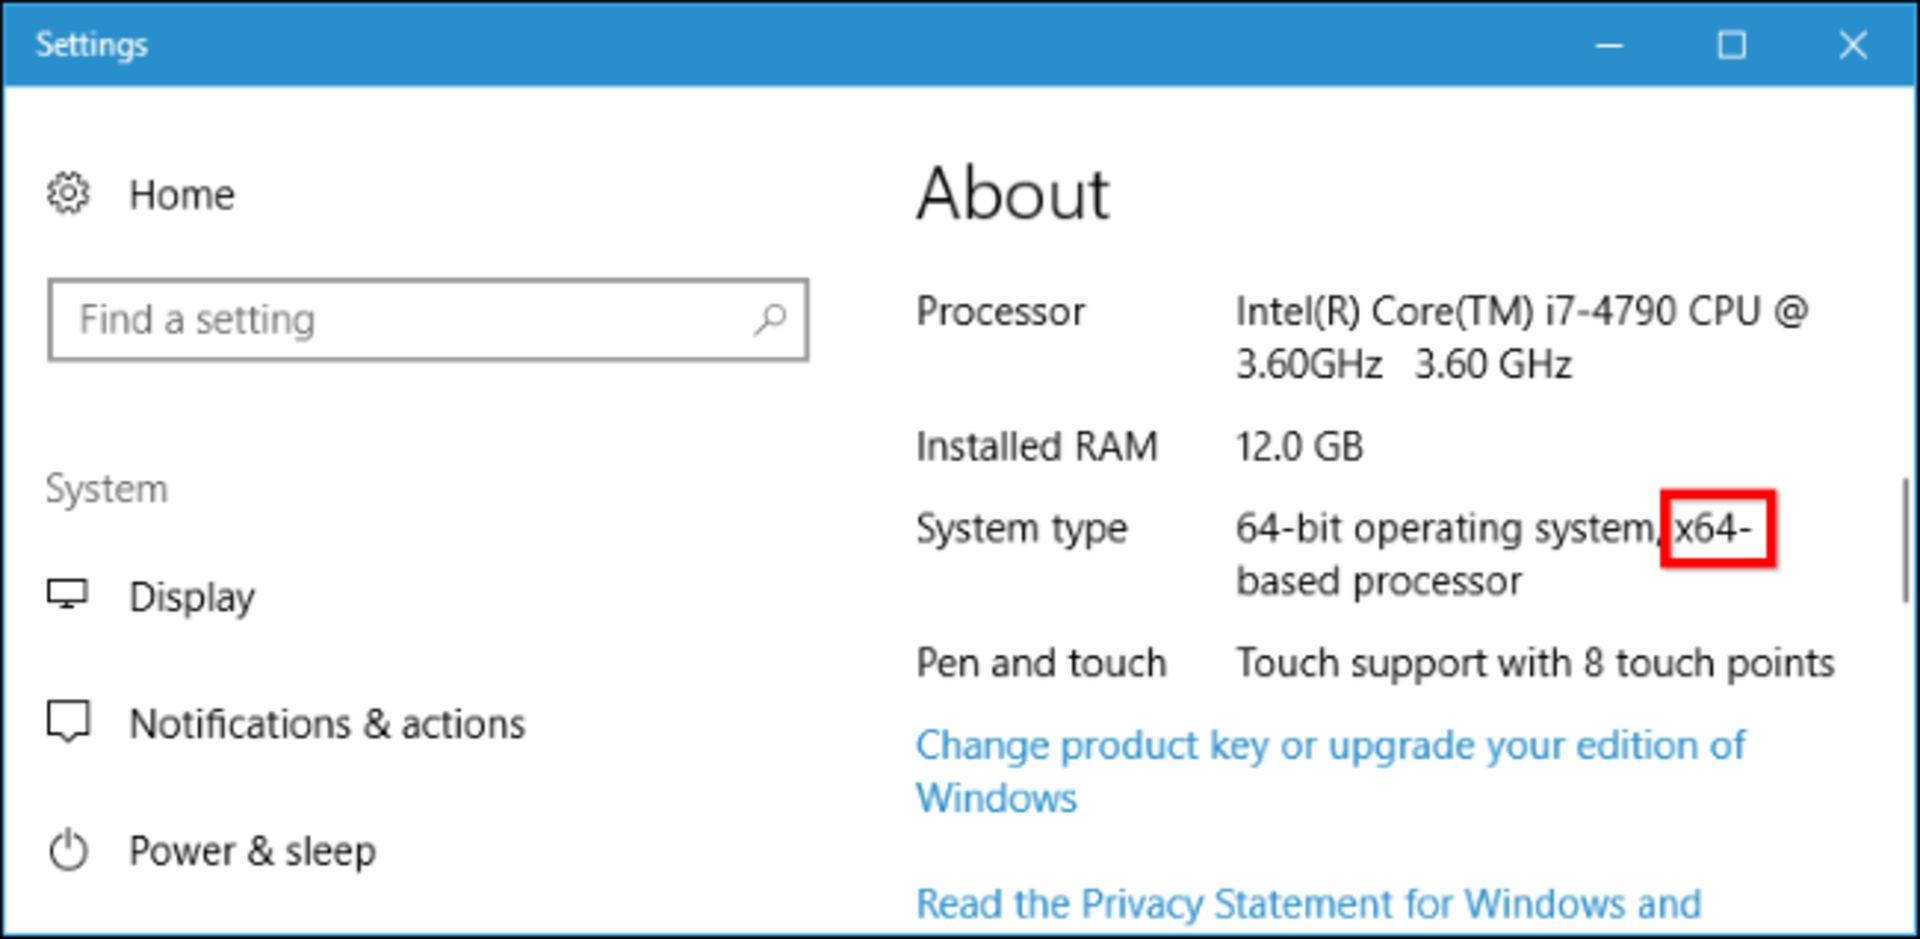
Task: Click the magnifier search icon
Action: [770, 320]
